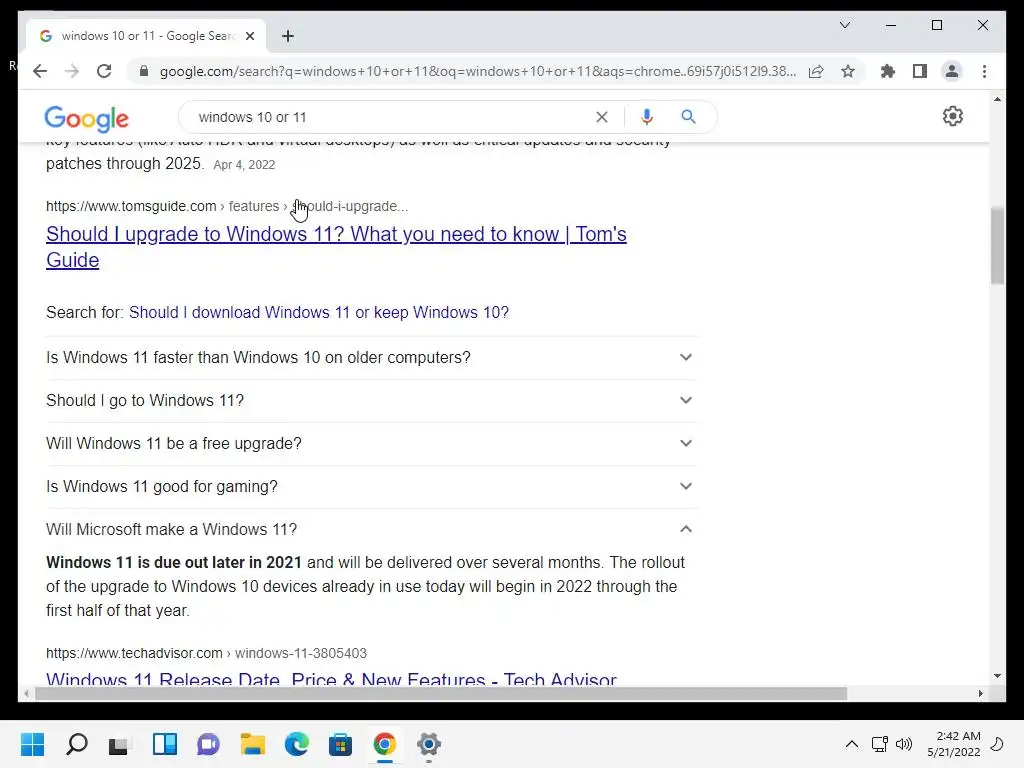Click the vertical scrollbar thumb
Viewport: 1024px width, 768px height.
click(997, 246)
